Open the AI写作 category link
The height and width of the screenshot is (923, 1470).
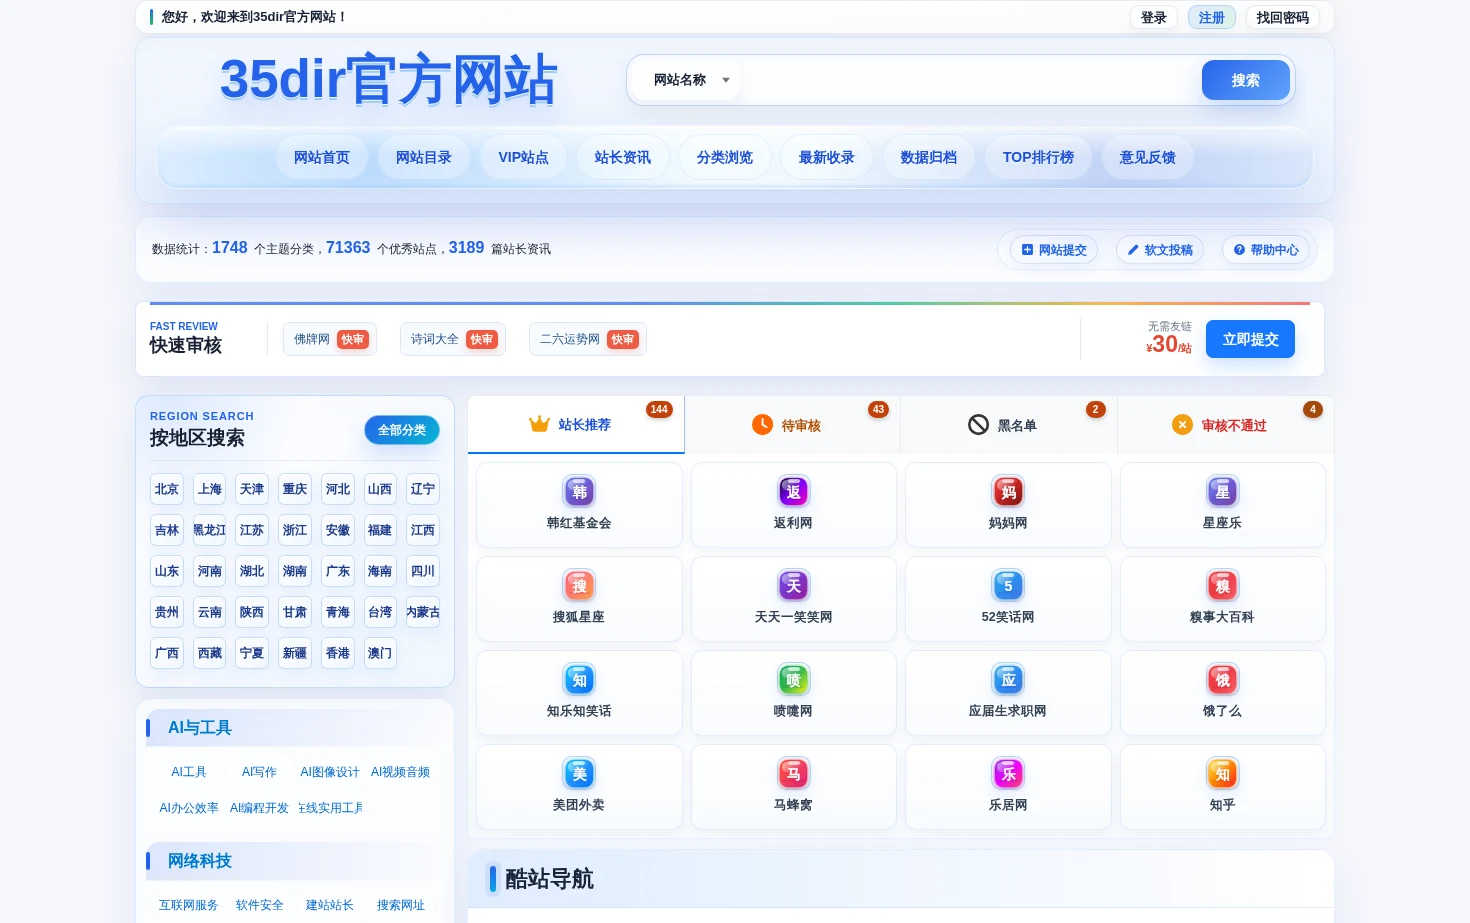pos(259,772)
